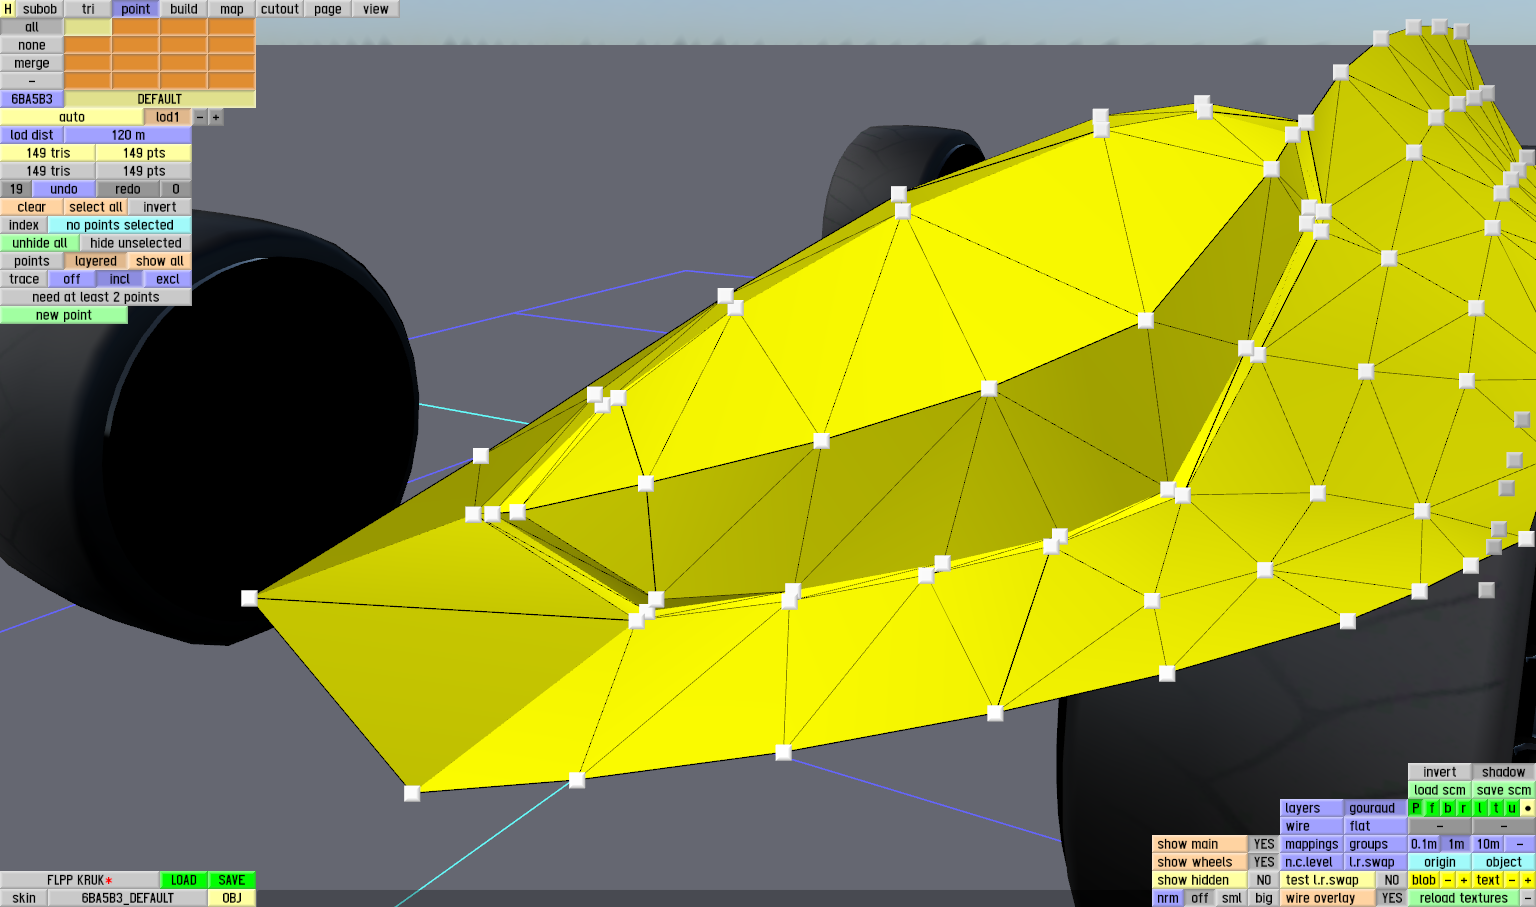
Task: Set trace mode to off
Action: (72, 279)
